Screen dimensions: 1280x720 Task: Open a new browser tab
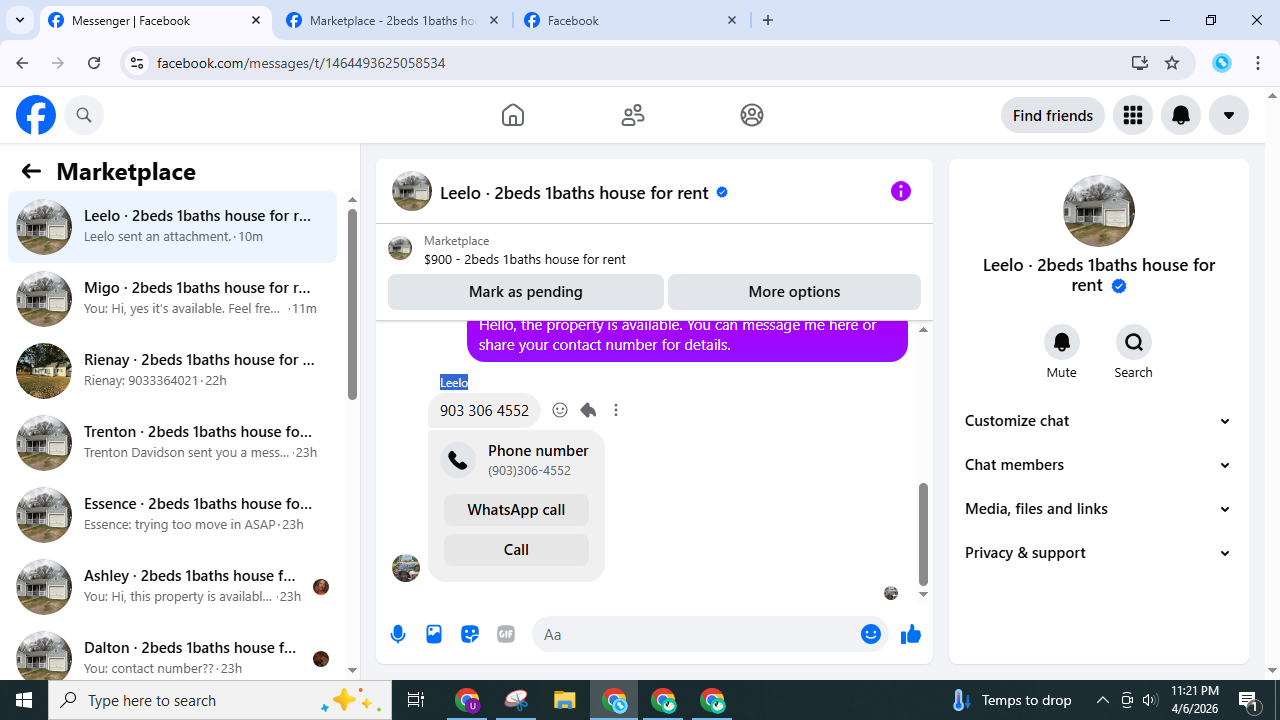768,20
